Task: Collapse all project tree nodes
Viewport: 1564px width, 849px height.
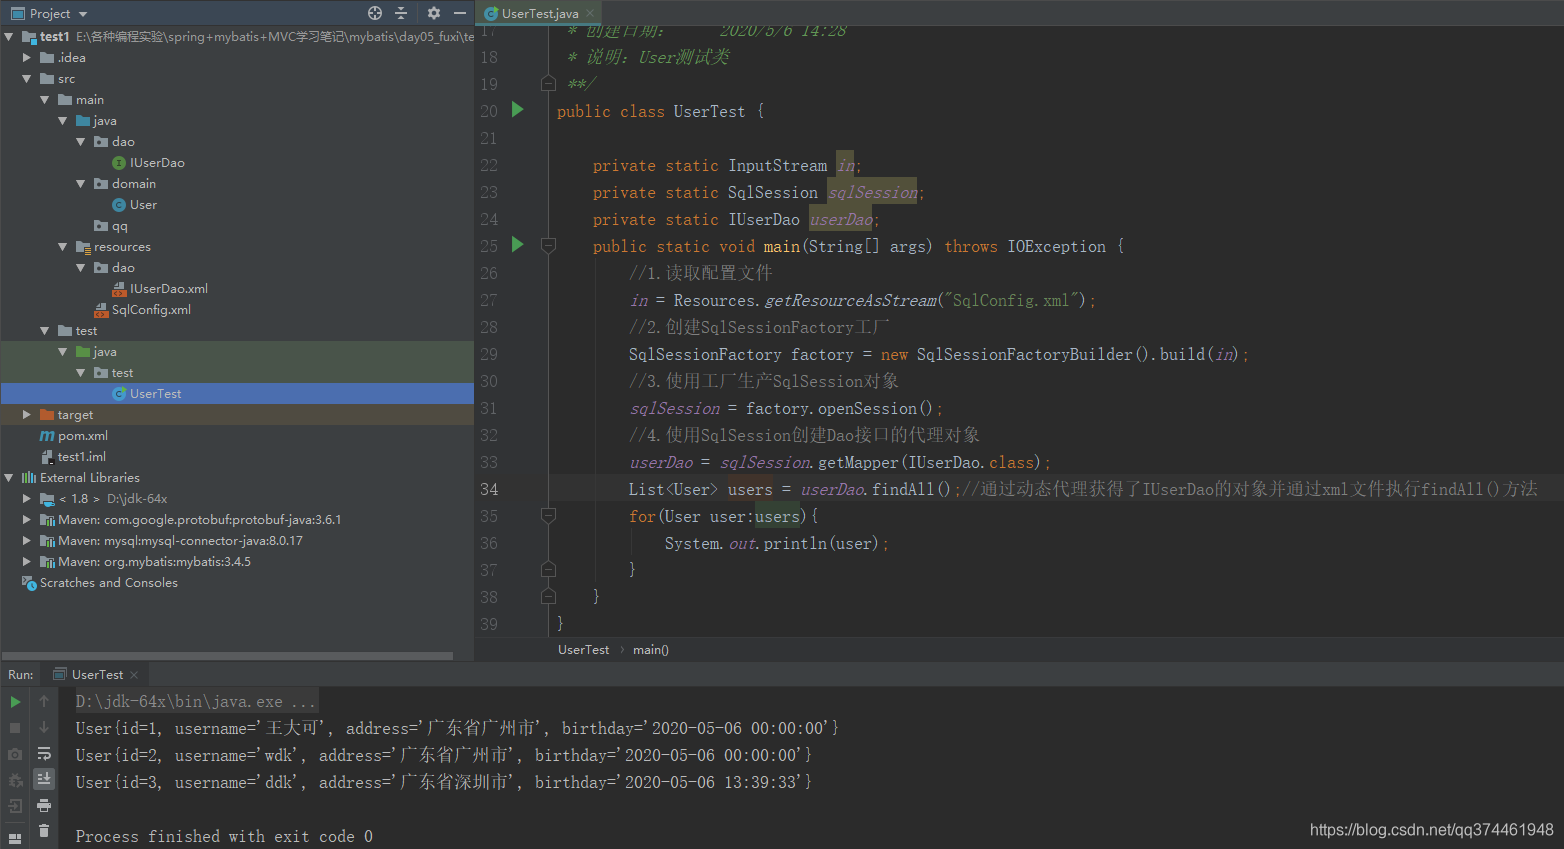Action: [x=401, y=13]
